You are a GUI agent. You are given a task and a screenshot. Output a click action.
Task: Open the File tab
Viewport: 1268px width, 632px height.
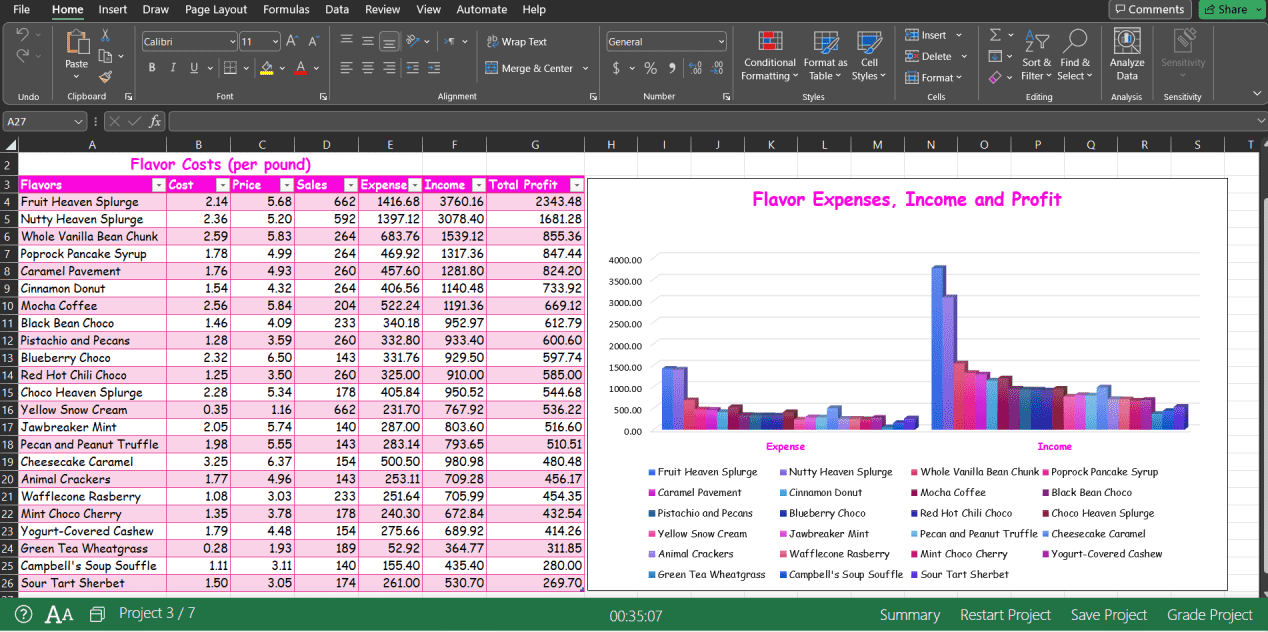(21, 9)
